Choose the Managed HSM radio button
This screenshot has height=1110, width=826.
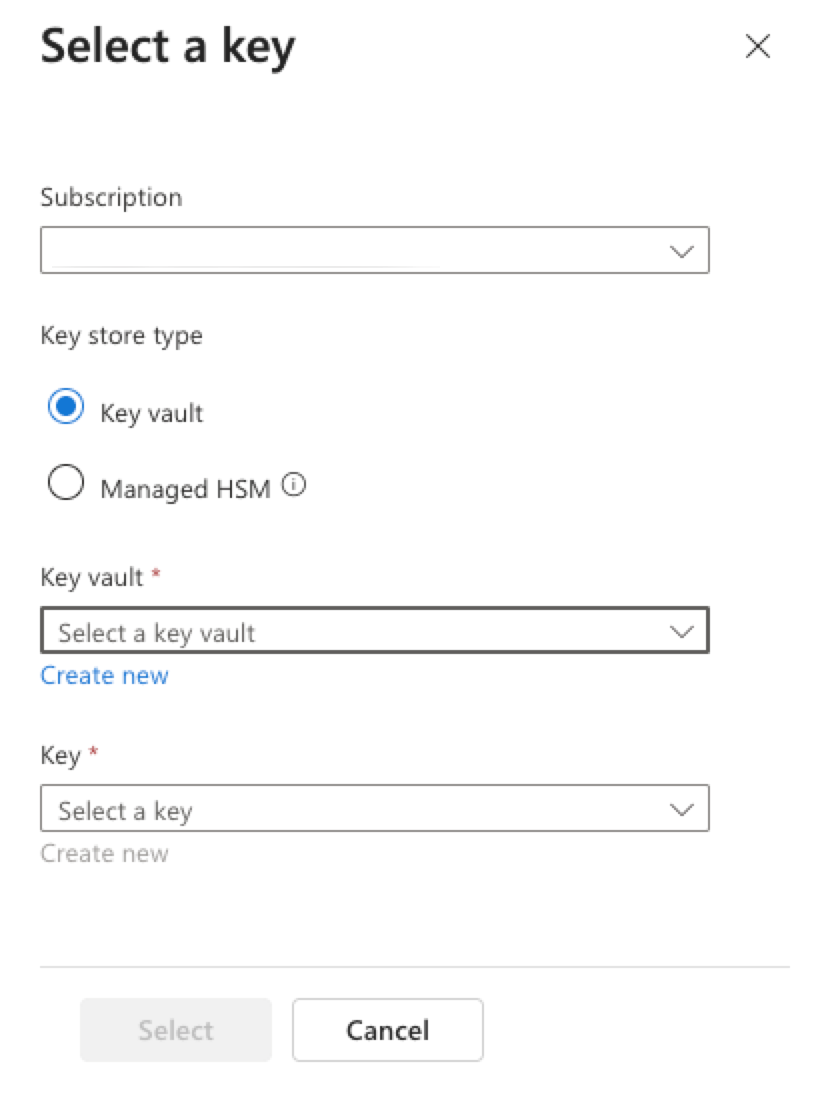(x=66, y=482)
